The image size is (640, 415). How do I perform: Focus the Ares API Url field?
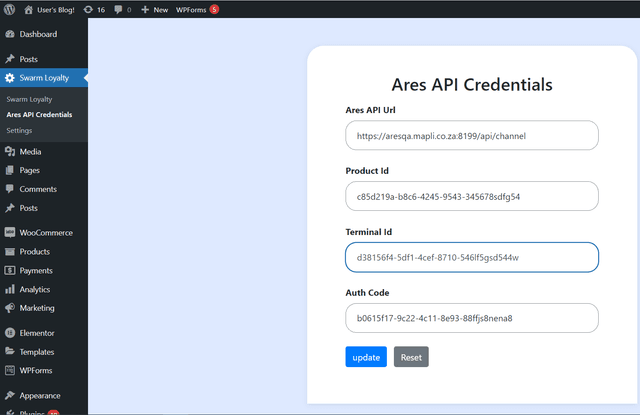(x=472, y=135)
